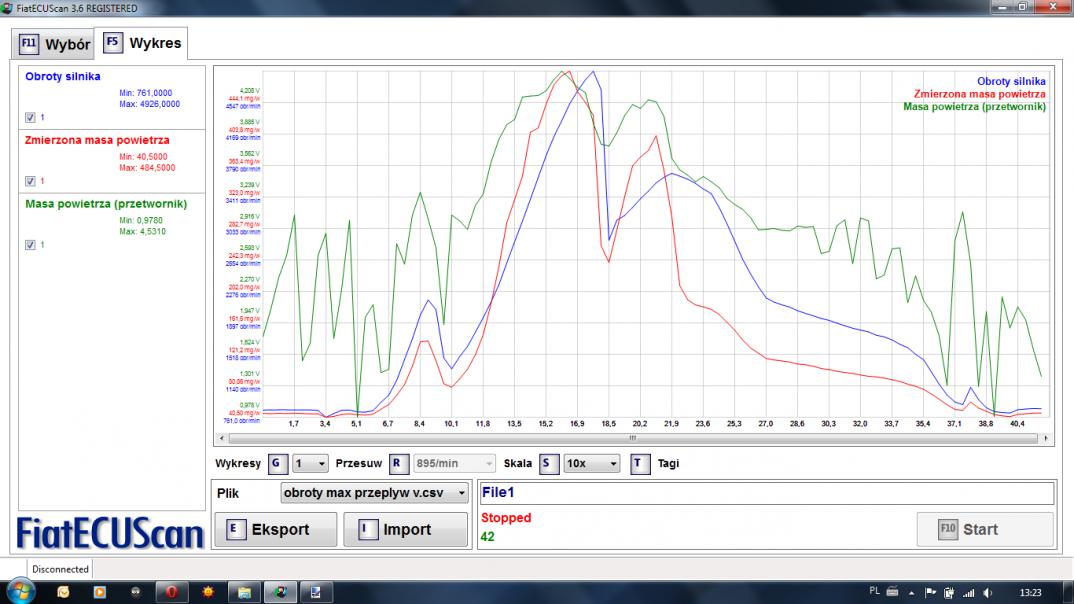Image resolution: width=1074 pixels, height=604 pixels.
Task: Click the Windows Start orb
Action: coord(20,591)
